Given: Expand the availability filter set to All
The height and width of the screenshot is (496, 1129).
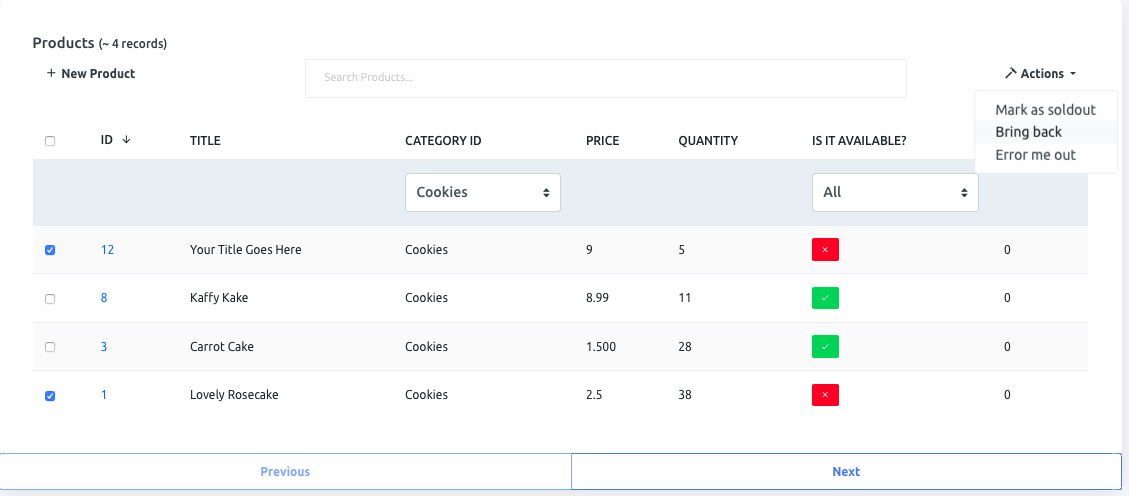Looking at the screenshot, I should [x=894, y=192].
